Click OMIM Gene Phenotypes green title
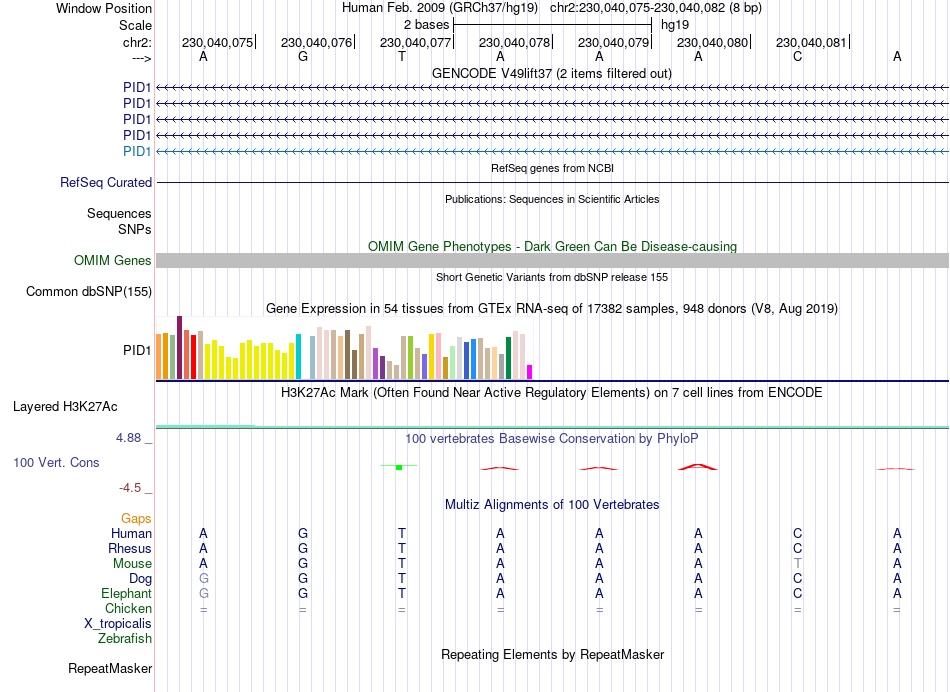Screen dimensions: 950x692 (x=552, y=246)
